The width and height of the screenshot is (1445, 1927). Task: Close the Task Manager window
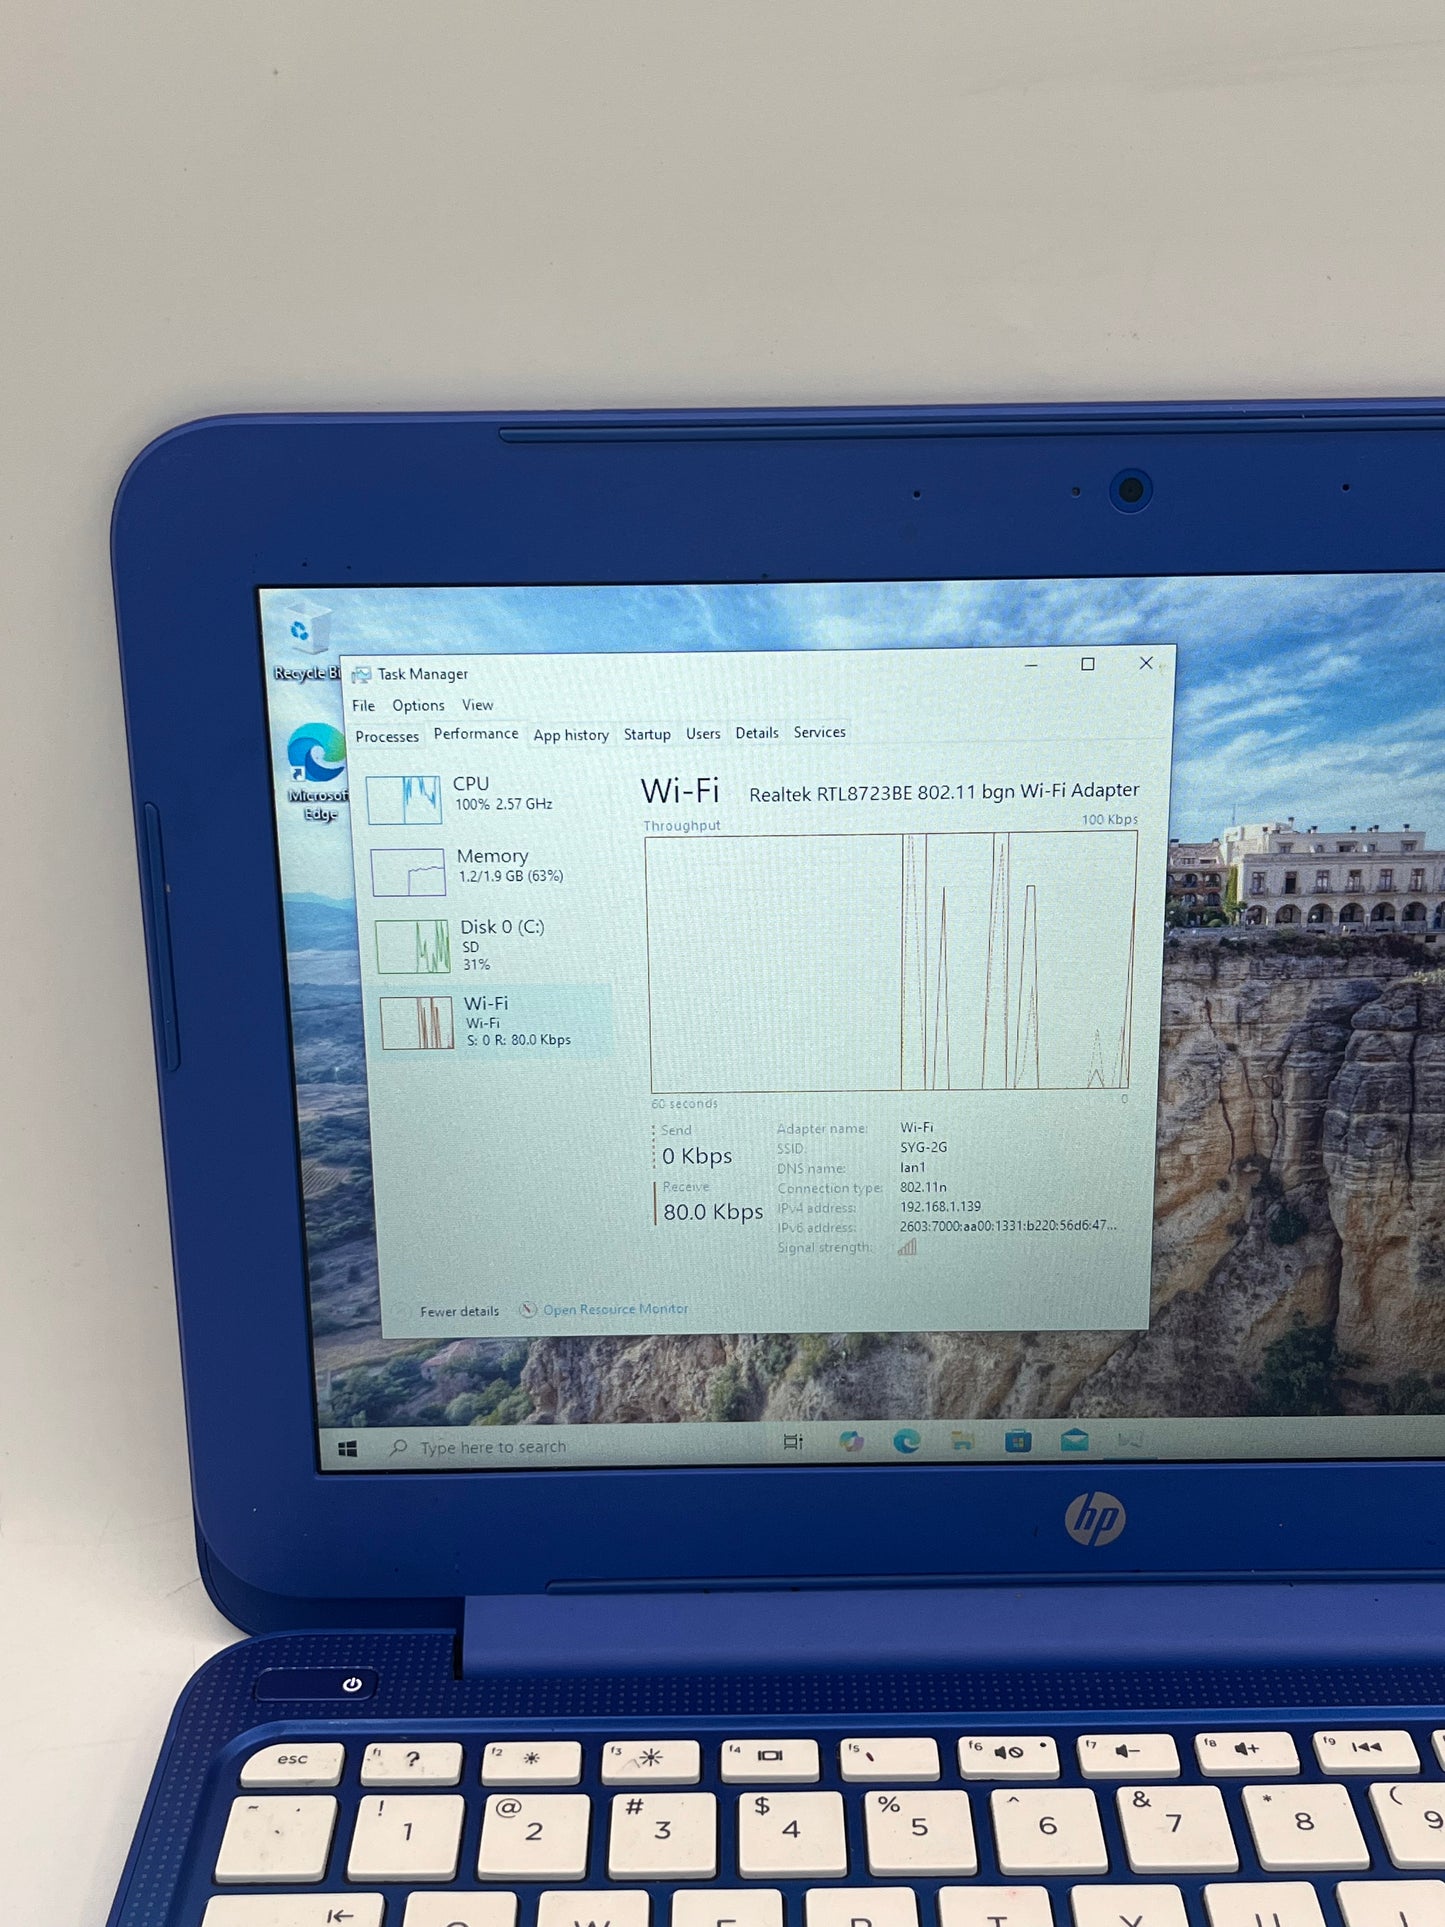tap(1146, 663)
